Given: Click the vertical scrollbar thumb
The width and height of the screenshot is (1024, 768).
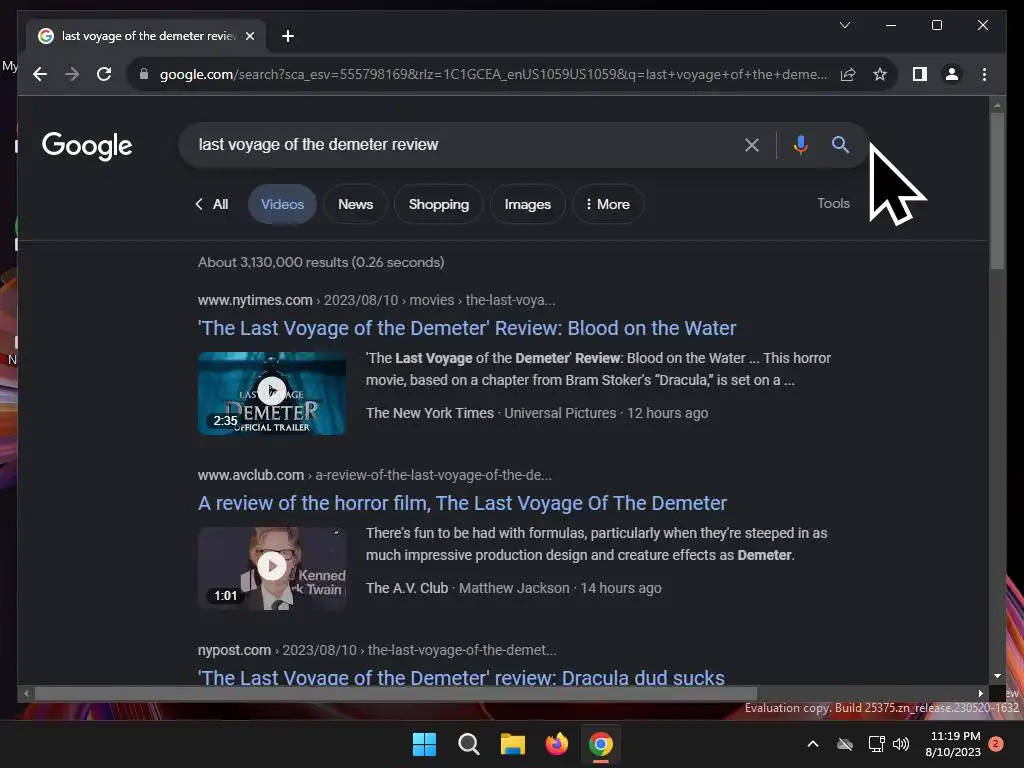Looking at the screenshot, I should (x=997, y=191).
